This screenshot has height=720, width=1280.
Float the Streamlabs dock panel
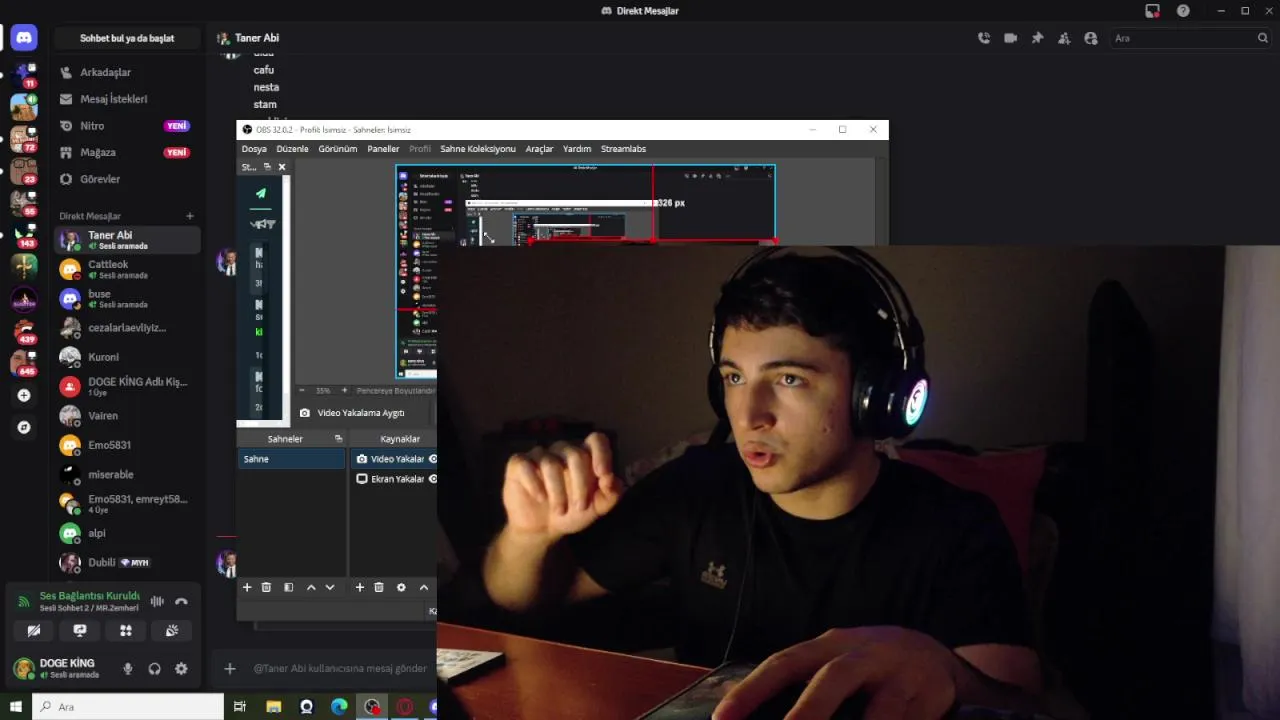coord(267,167)
